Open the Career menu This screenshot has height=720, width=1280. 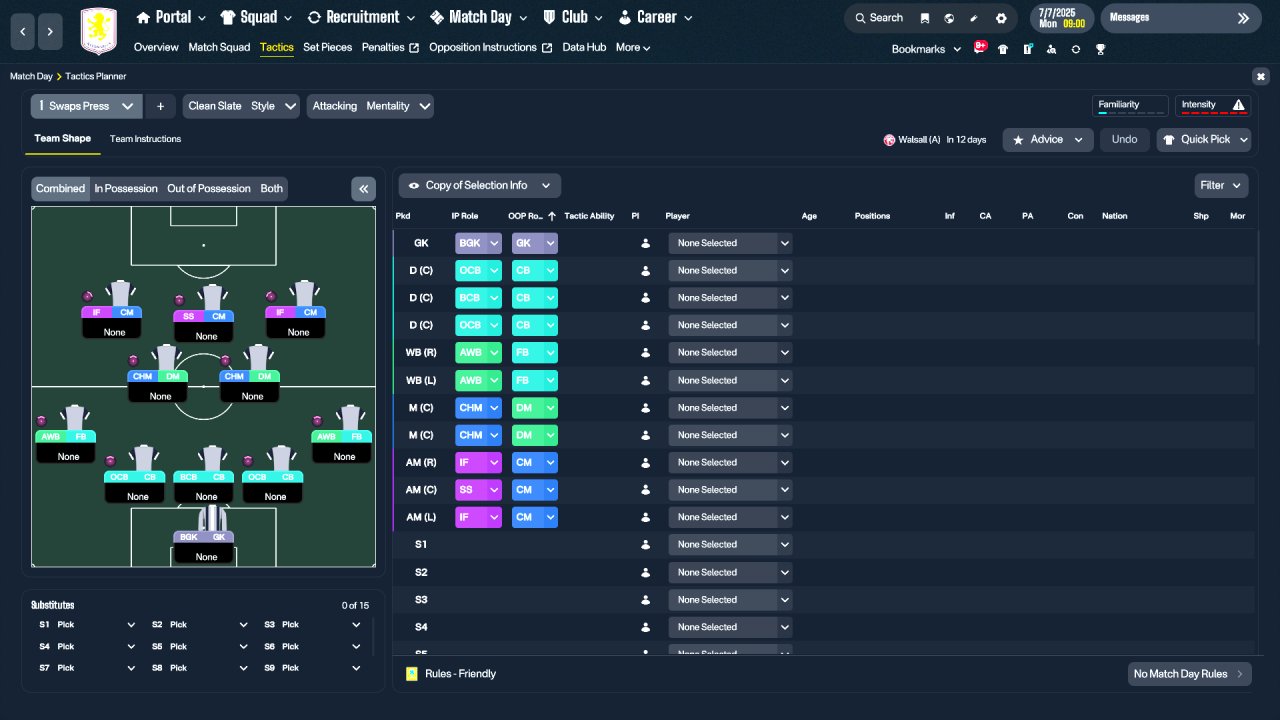point(657,17)
